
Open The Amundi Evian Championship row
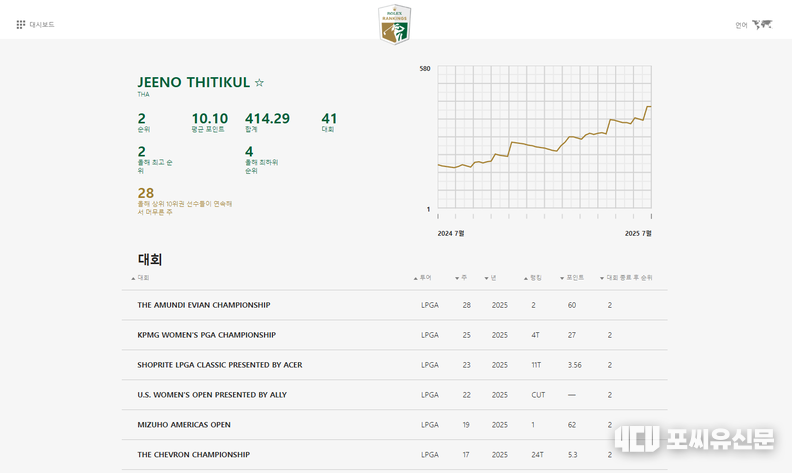pyautogui.click(x=394, y=305)
